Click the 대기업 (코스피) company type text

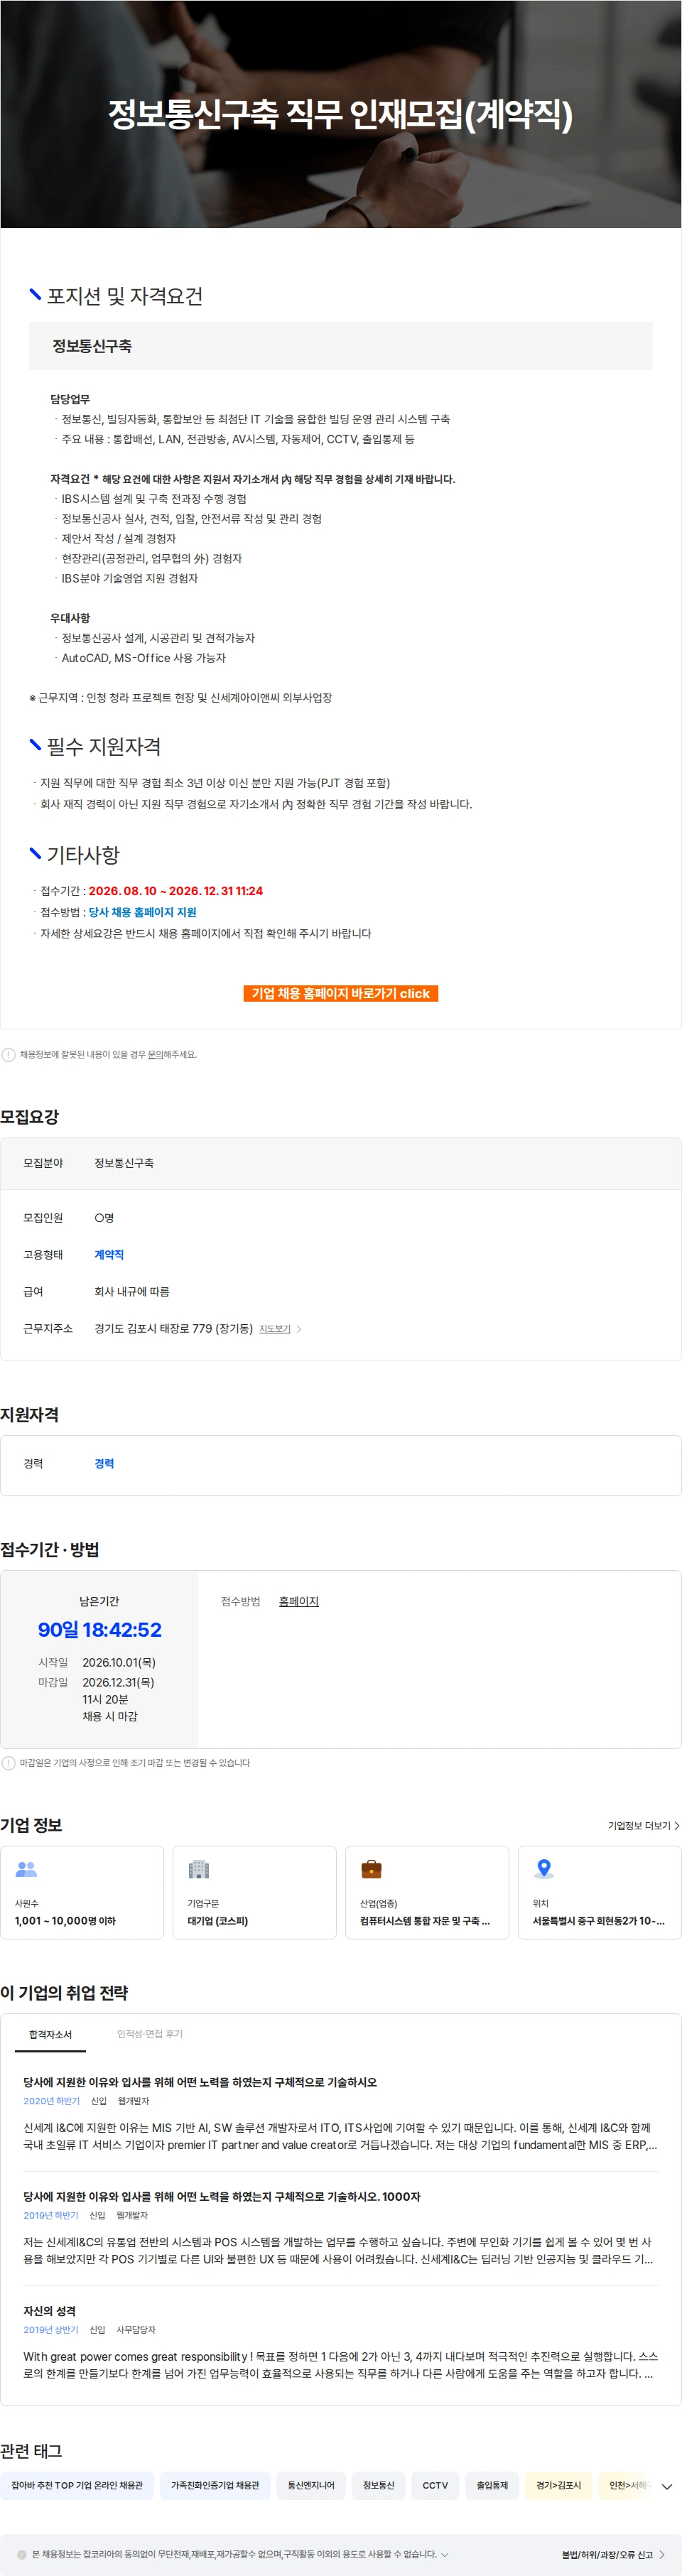(x=217, y=1921)
